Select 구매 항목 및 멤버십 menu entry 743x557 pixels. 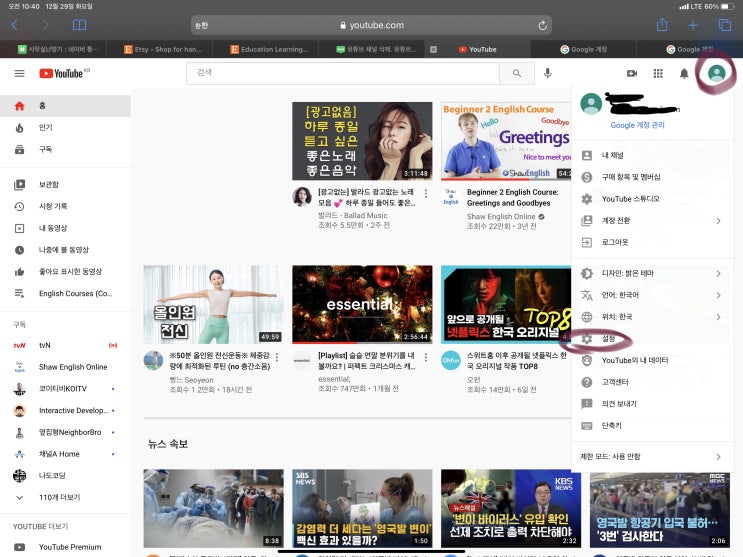tap(652, 177)
